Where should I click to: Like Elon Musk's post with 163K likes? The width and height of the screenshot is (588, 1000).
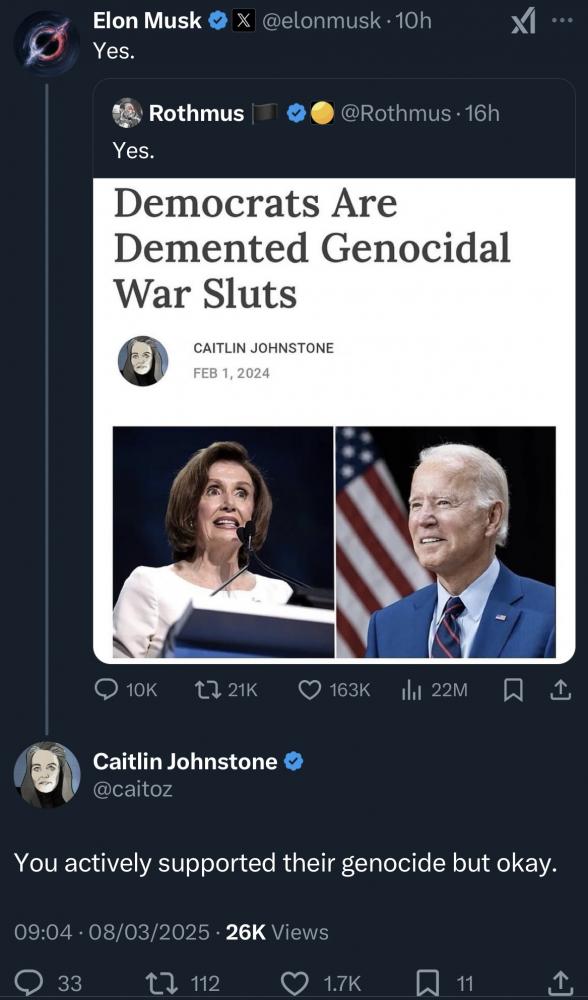click(334, 689)
